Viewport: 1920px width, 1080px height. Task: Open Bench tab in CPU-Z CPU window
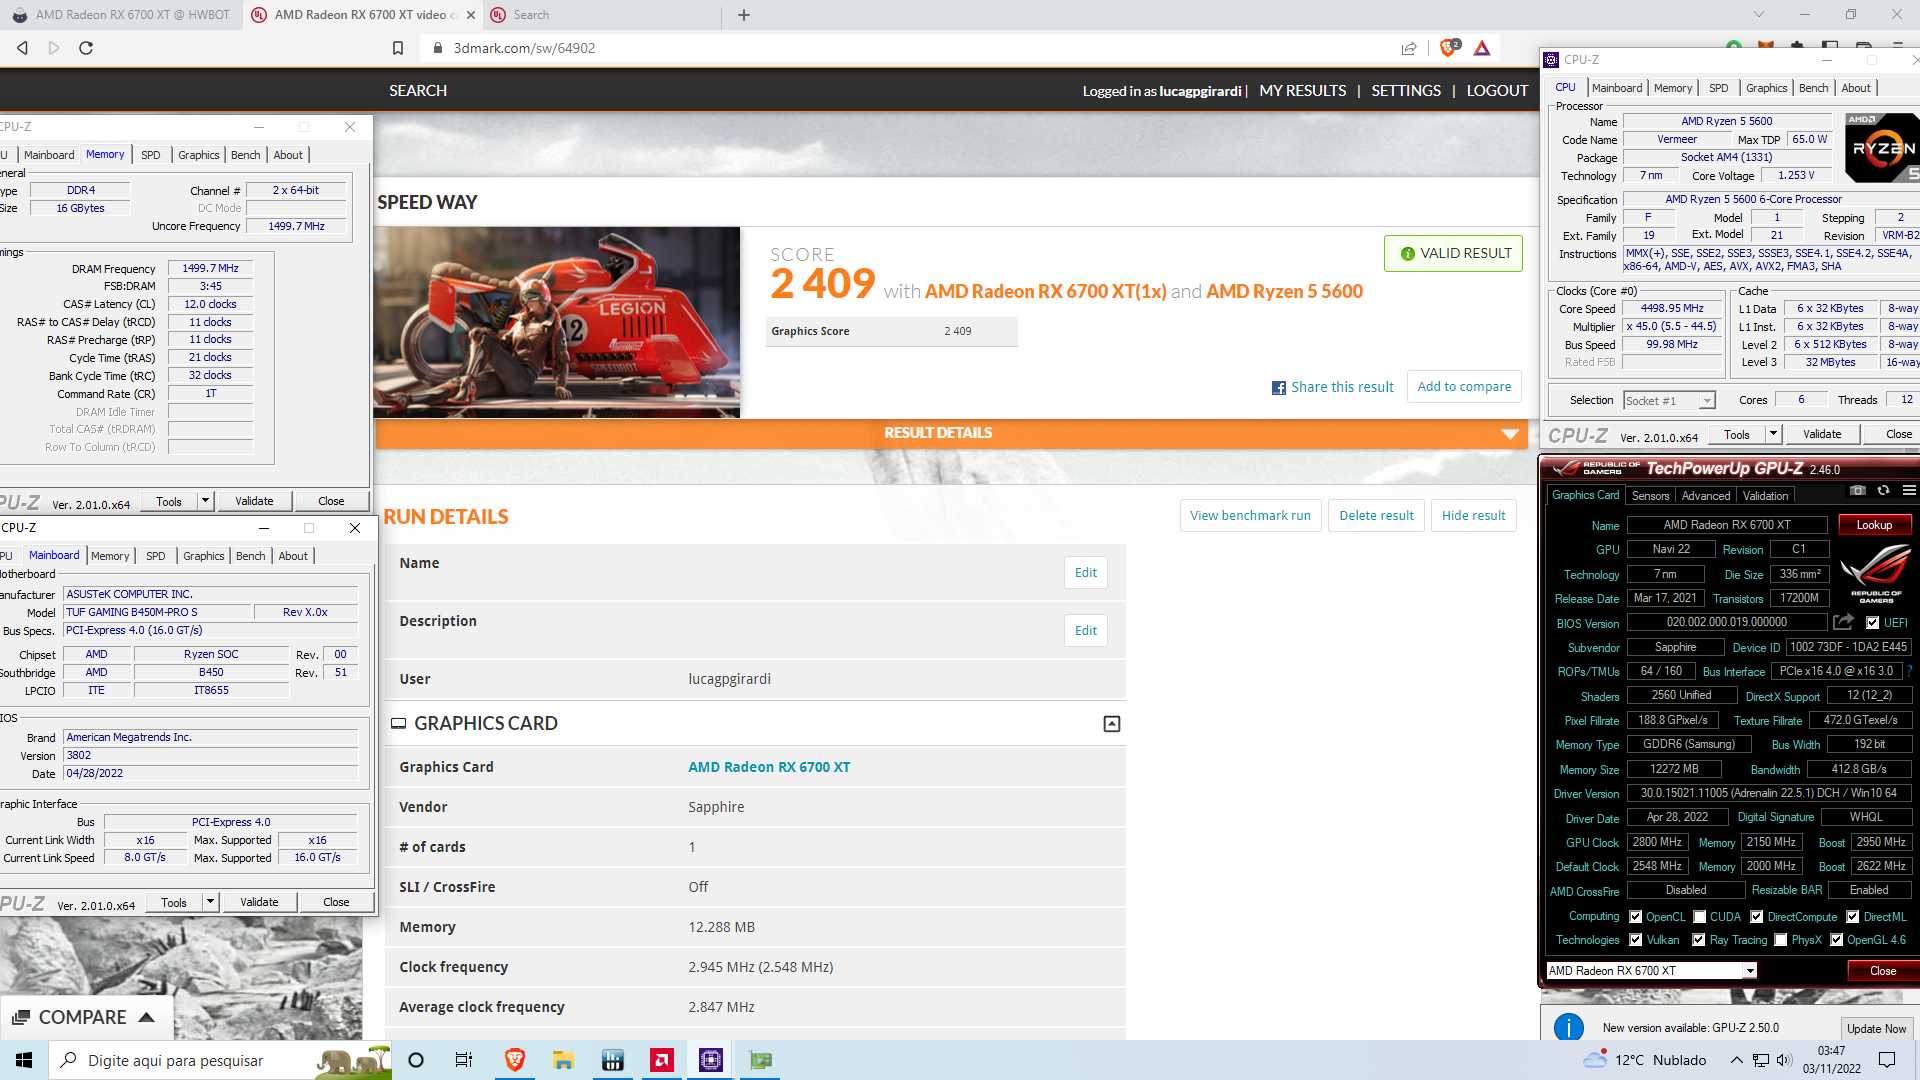tap(1813, 88)
